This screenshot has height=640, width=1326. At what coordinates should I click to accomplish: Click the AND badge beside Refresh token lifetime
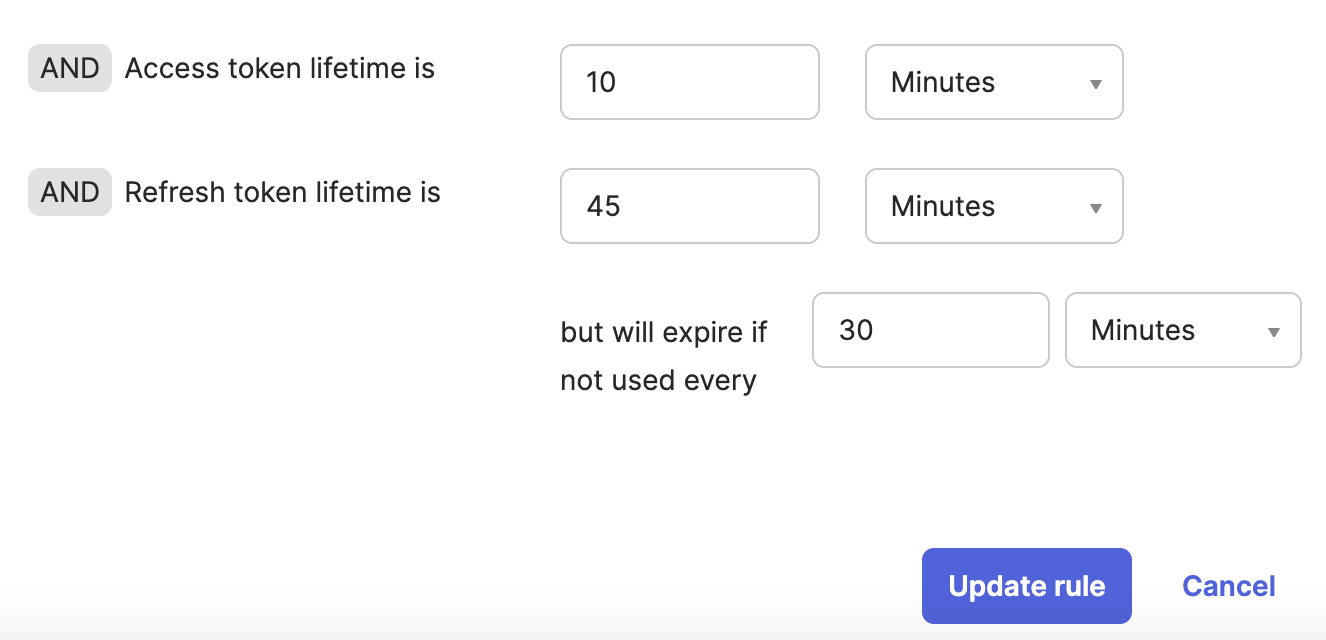coord(70,192)
